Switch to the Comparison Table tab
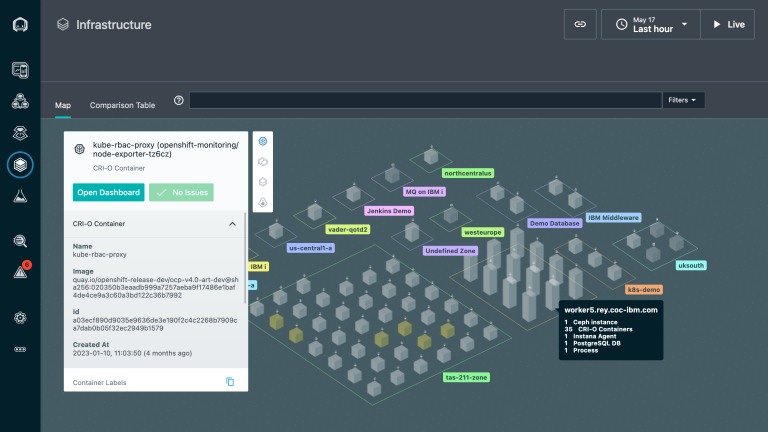 point(122,104)
